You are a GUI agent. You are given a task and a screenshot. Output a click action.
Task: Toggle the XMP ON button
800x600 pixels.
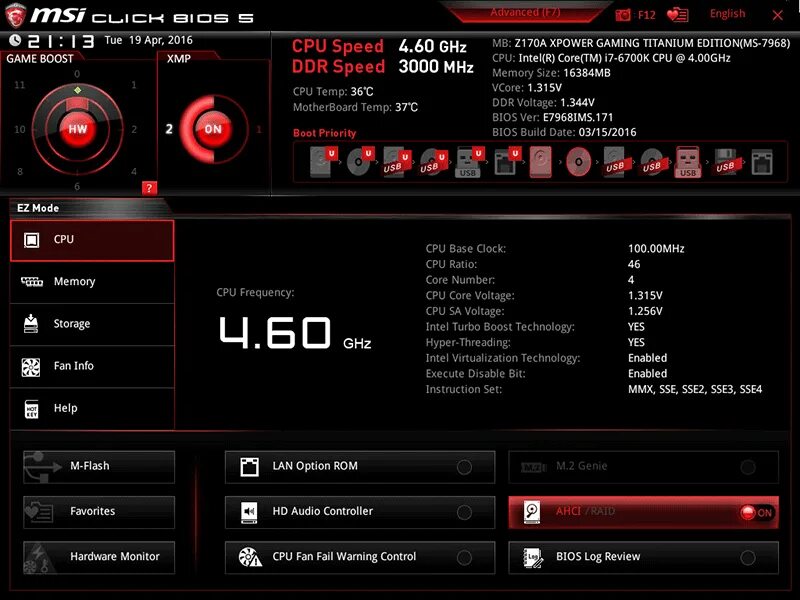click(x=213, y=129)
